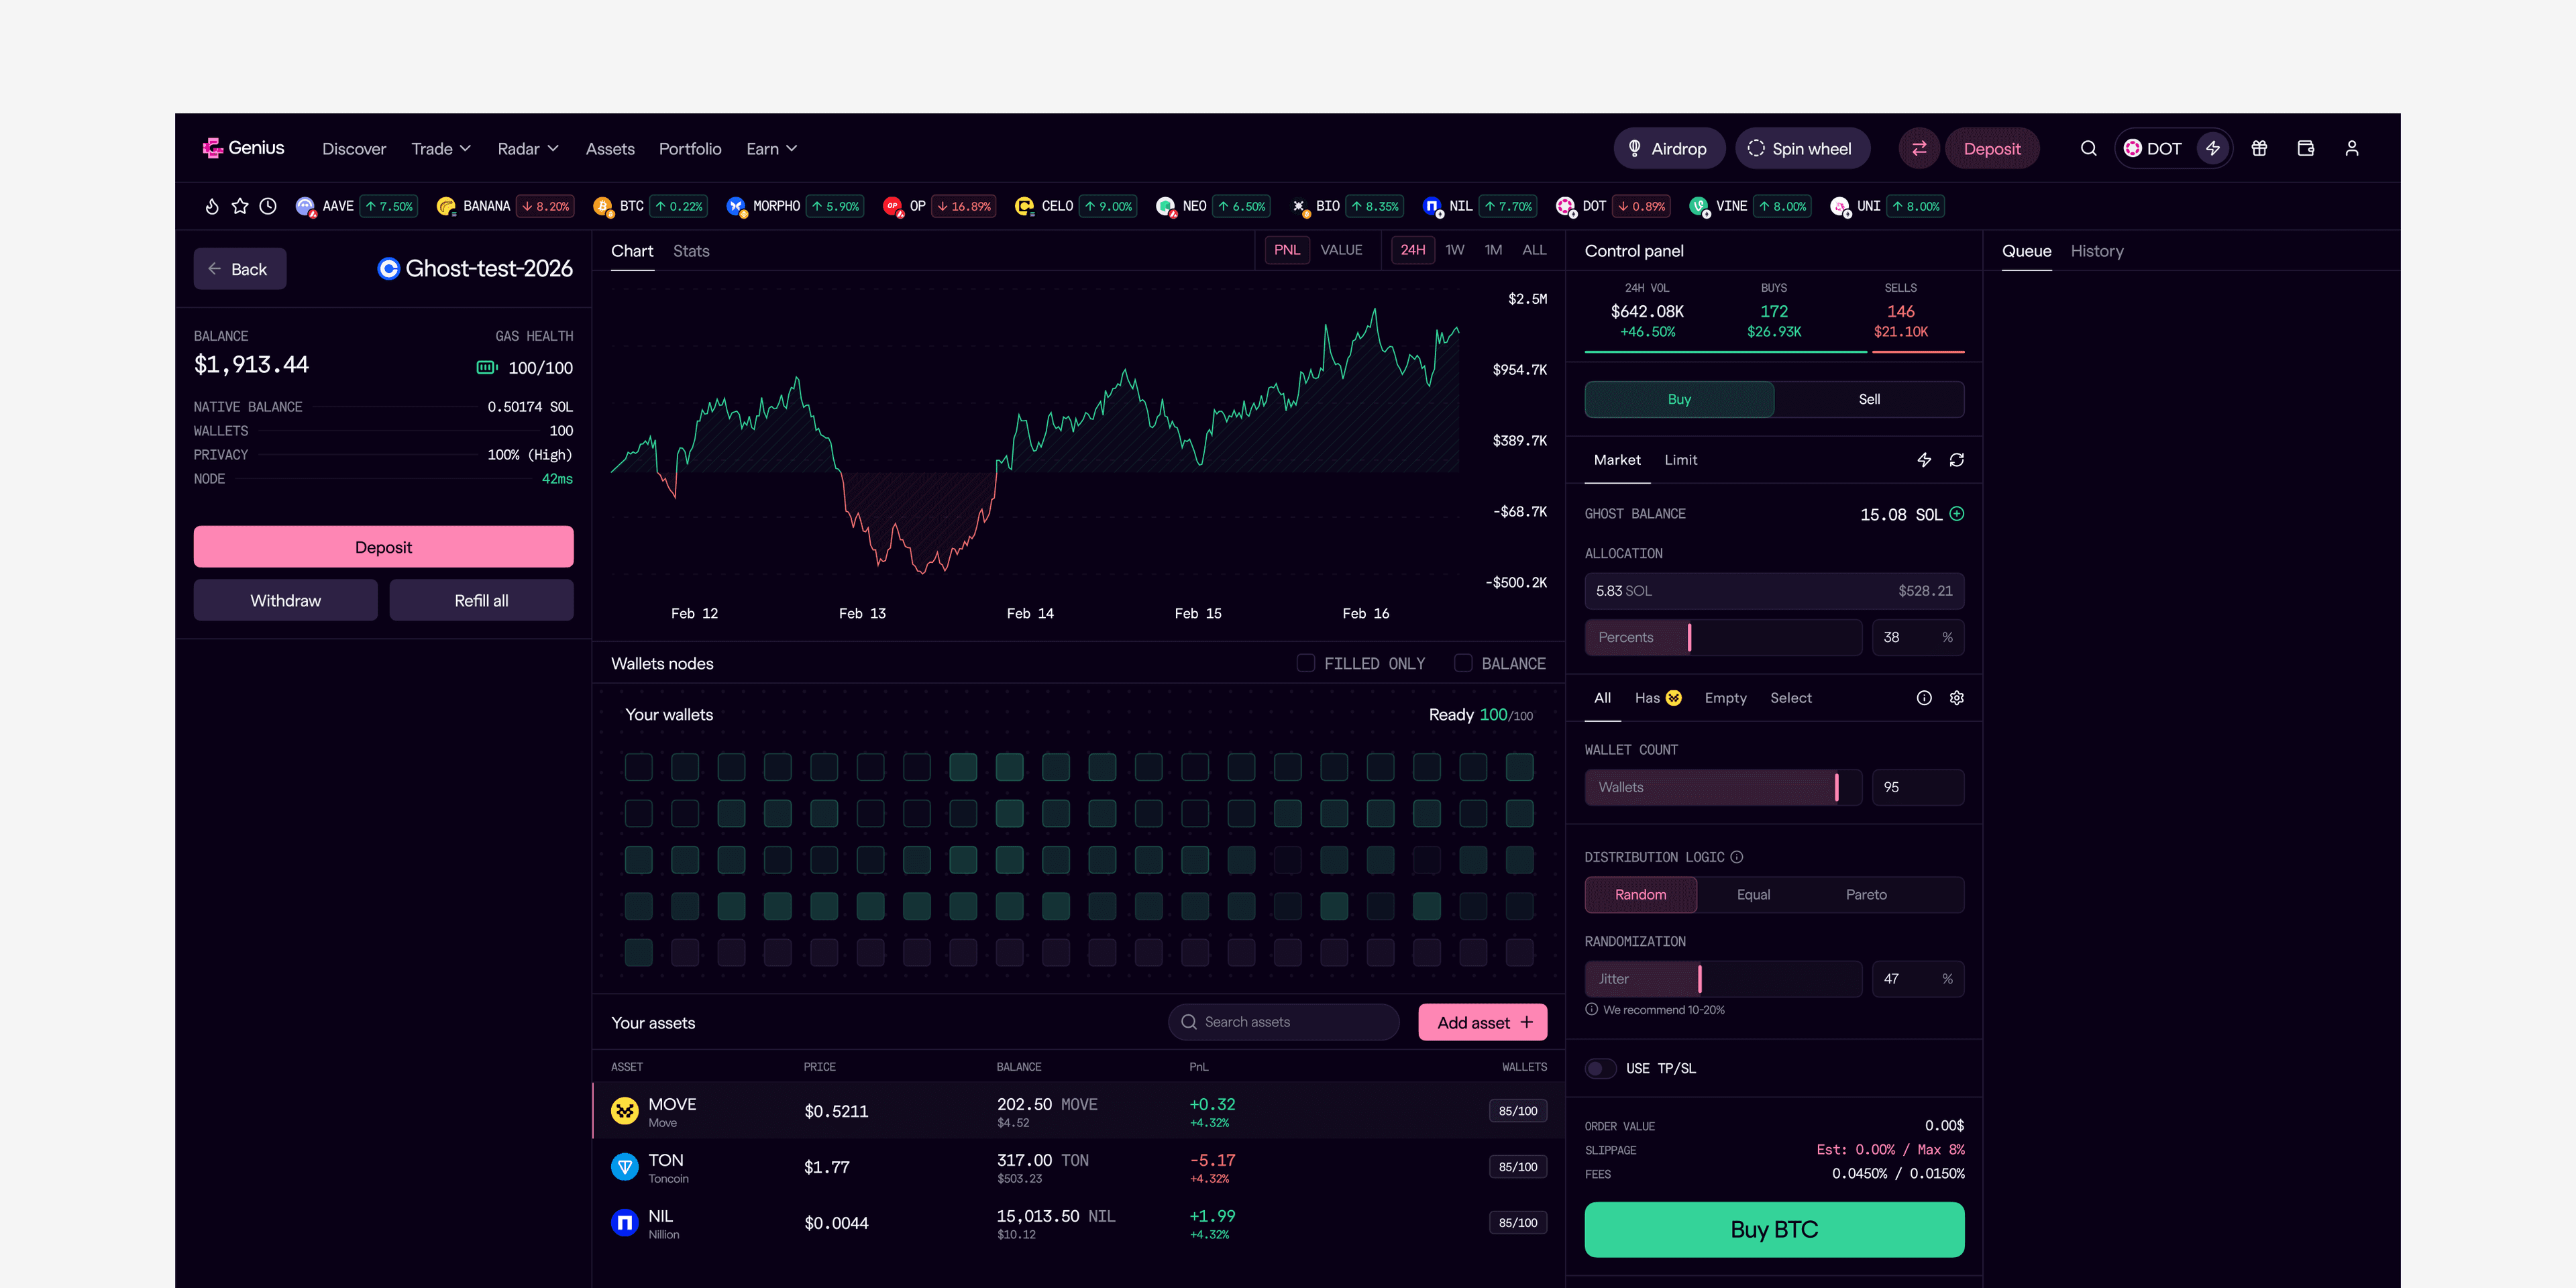Click the Genius logo
Screen dimensions: 2576x1288
[243, 148]
